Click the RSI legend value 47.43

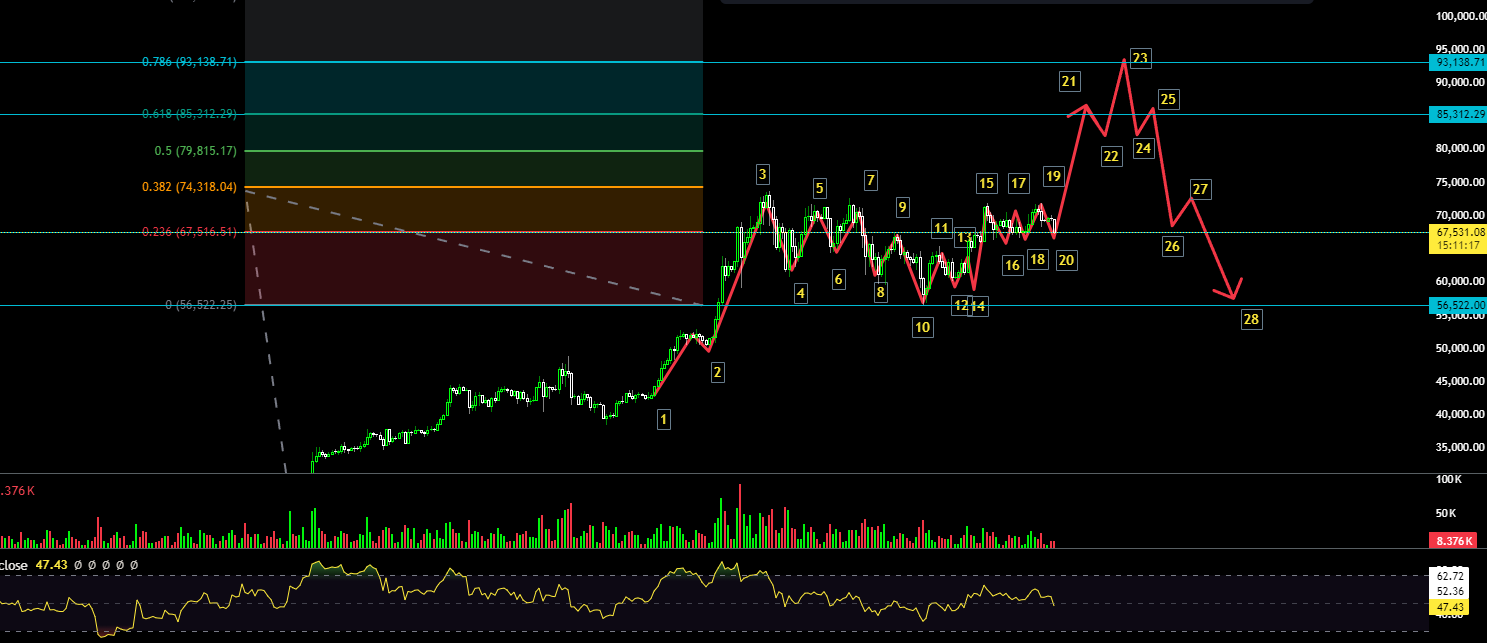click(x=51, y=566)
